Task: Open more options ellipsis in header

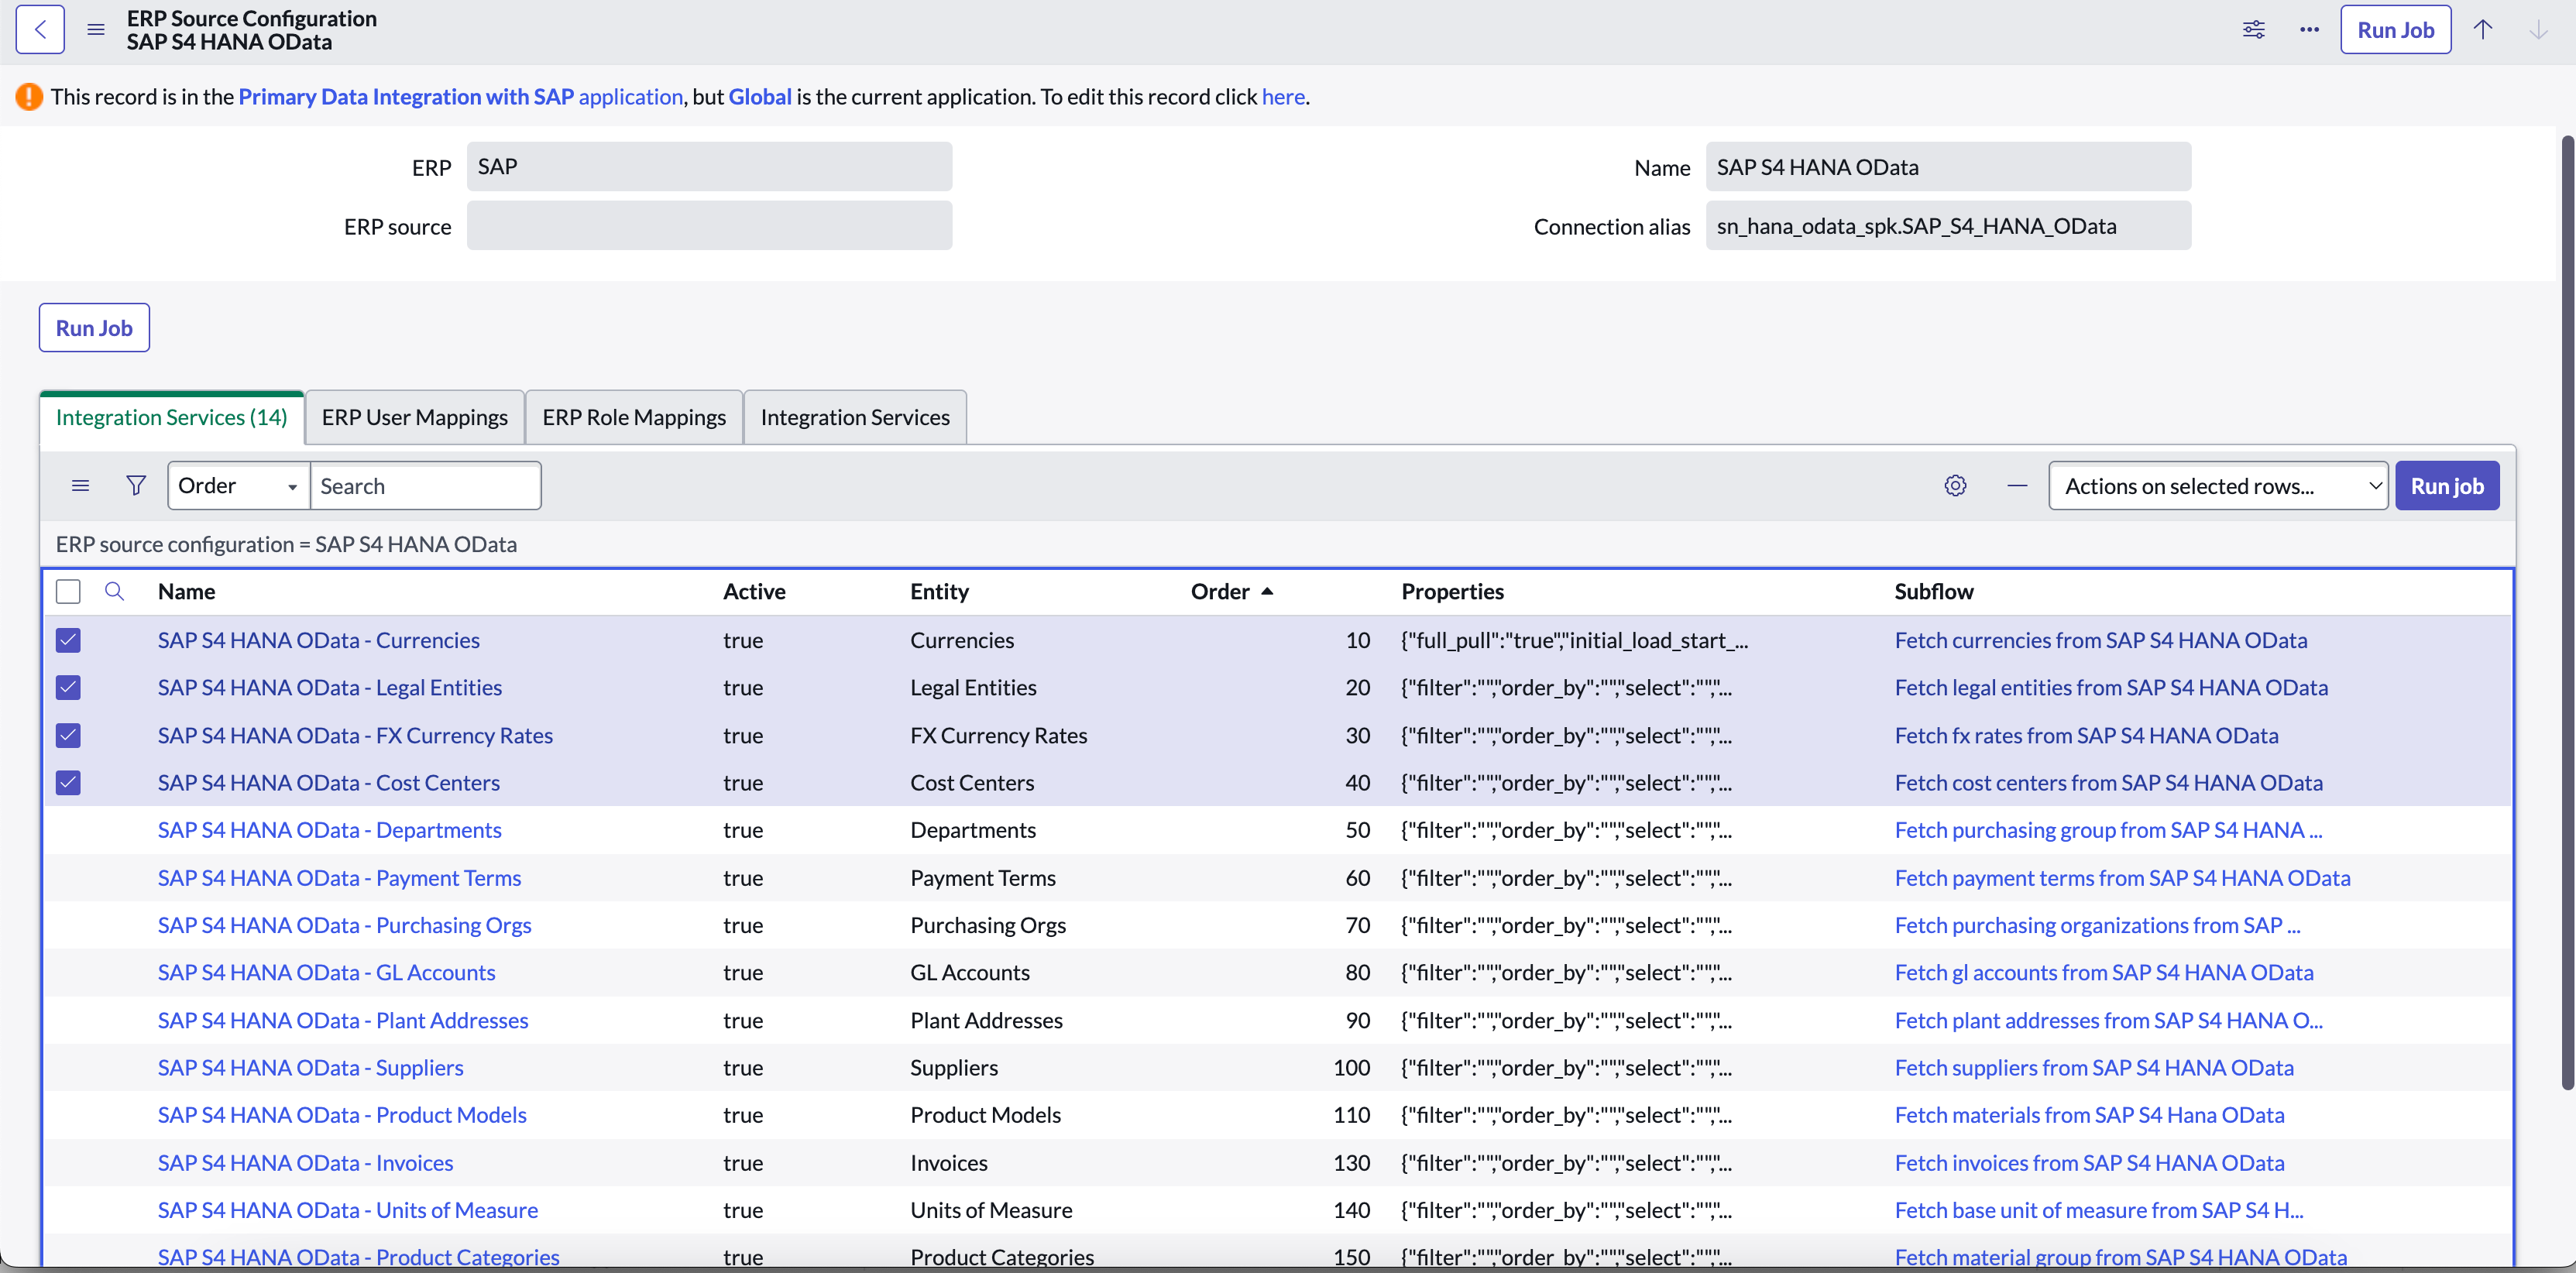Action: [2309, 30]
